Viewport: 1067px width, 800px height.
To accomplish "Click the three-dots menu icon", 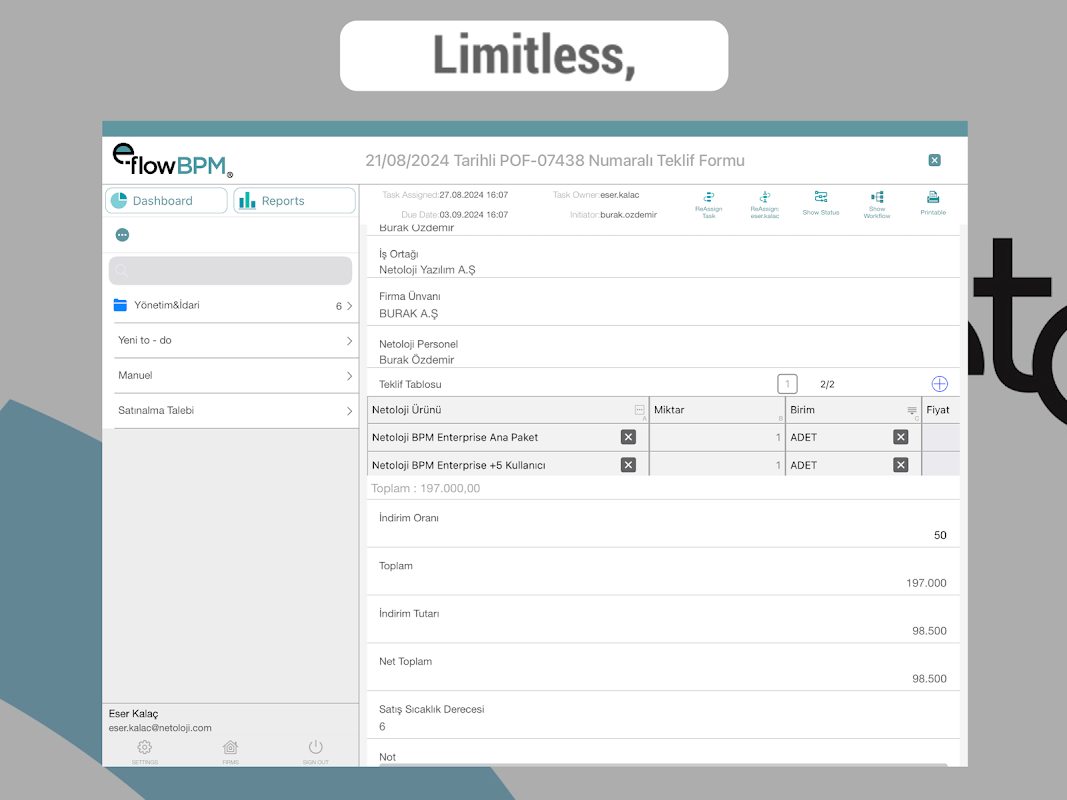I will pos(122,235).
